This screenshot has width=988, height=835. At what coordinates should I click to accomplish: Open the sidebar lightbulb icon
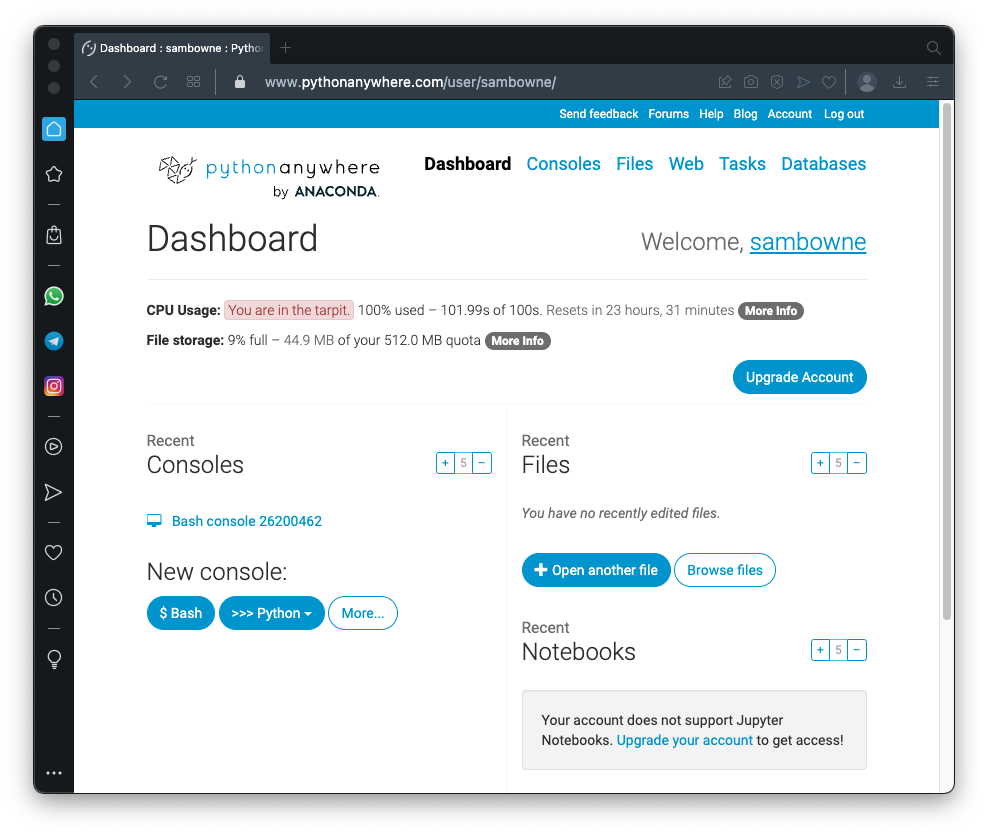pos(54,659)
